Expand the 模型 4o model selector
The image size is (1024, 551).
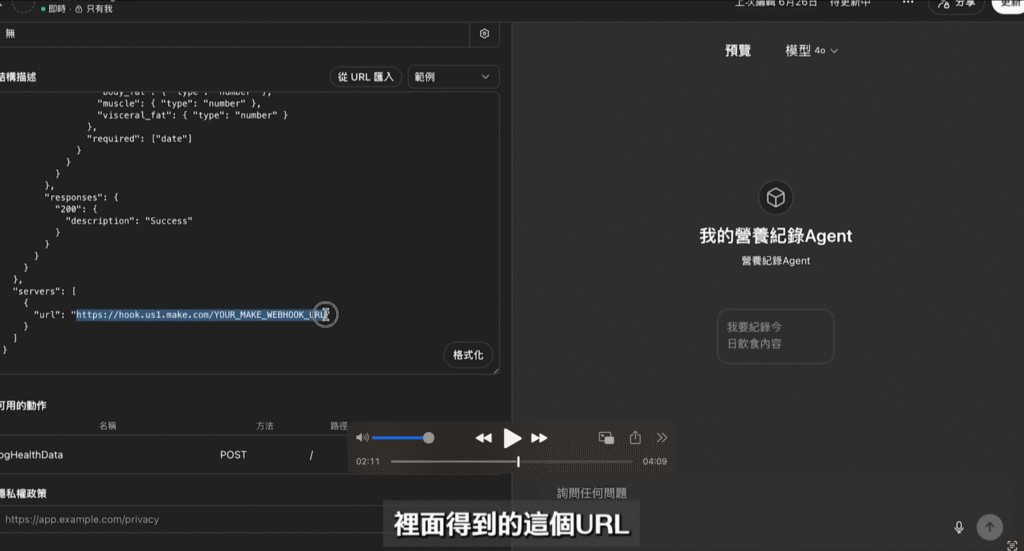click(812, 50)
